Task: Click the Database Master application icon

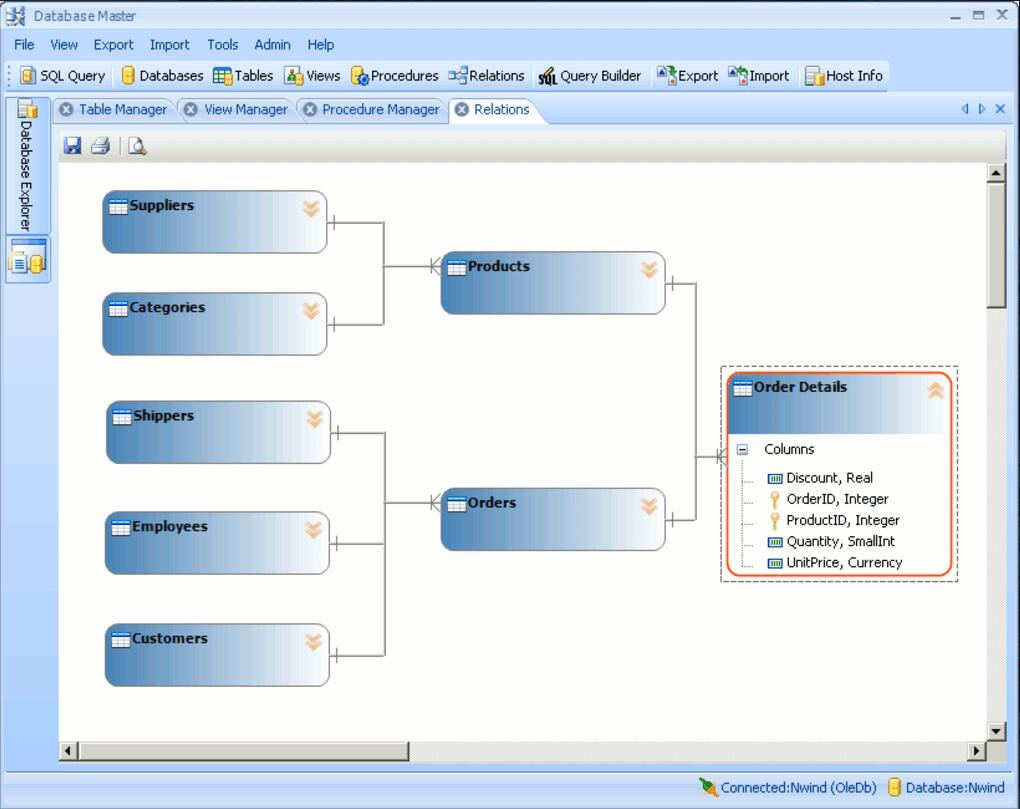Action: coord(16,16)
